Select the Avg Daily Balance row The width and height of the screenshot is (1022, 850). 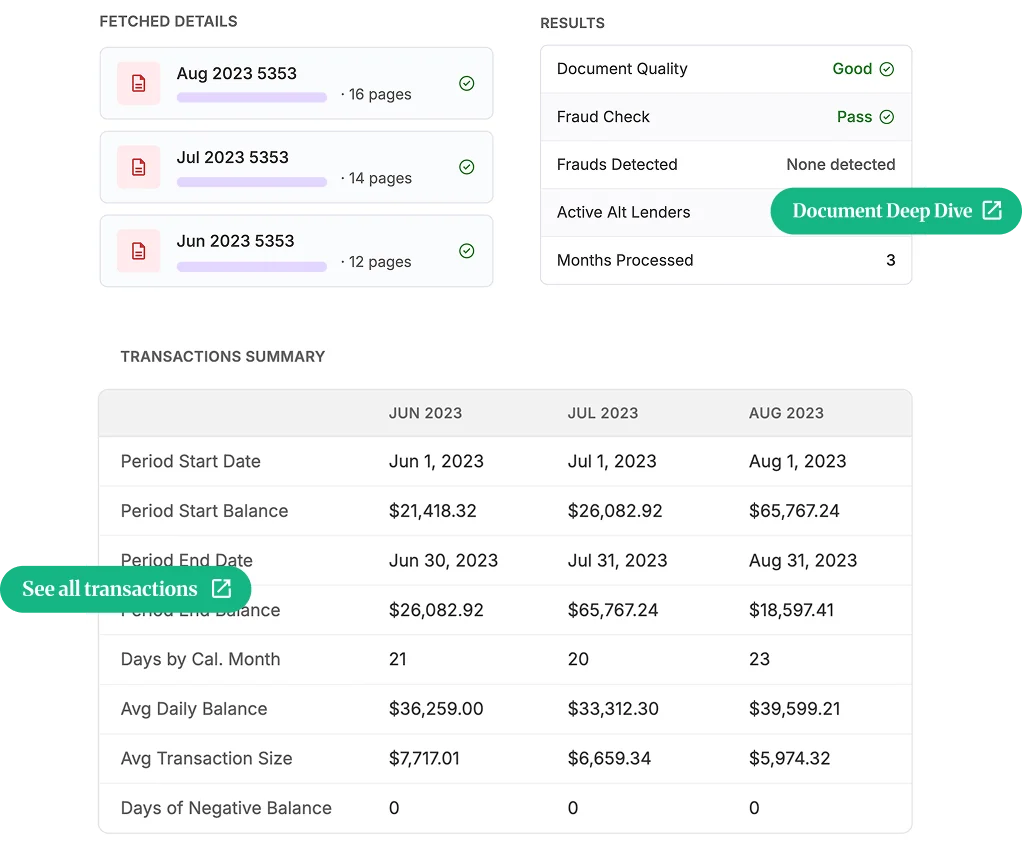tap(193, 709)
